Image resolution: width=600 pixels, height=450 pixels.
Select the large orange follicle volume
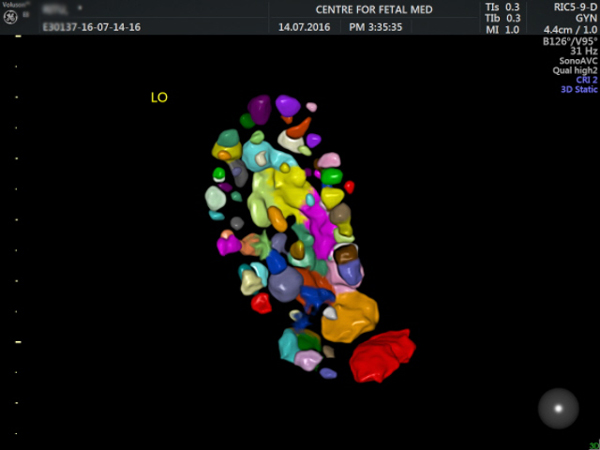(349, 317)
